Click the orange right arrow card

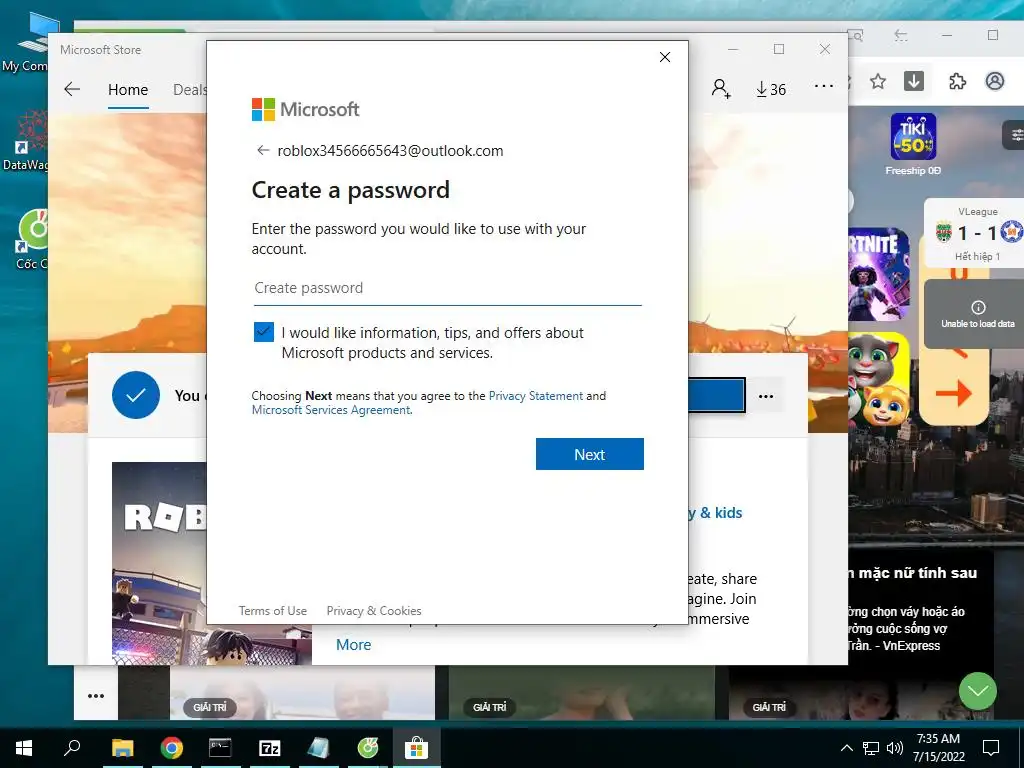(954, 393)
